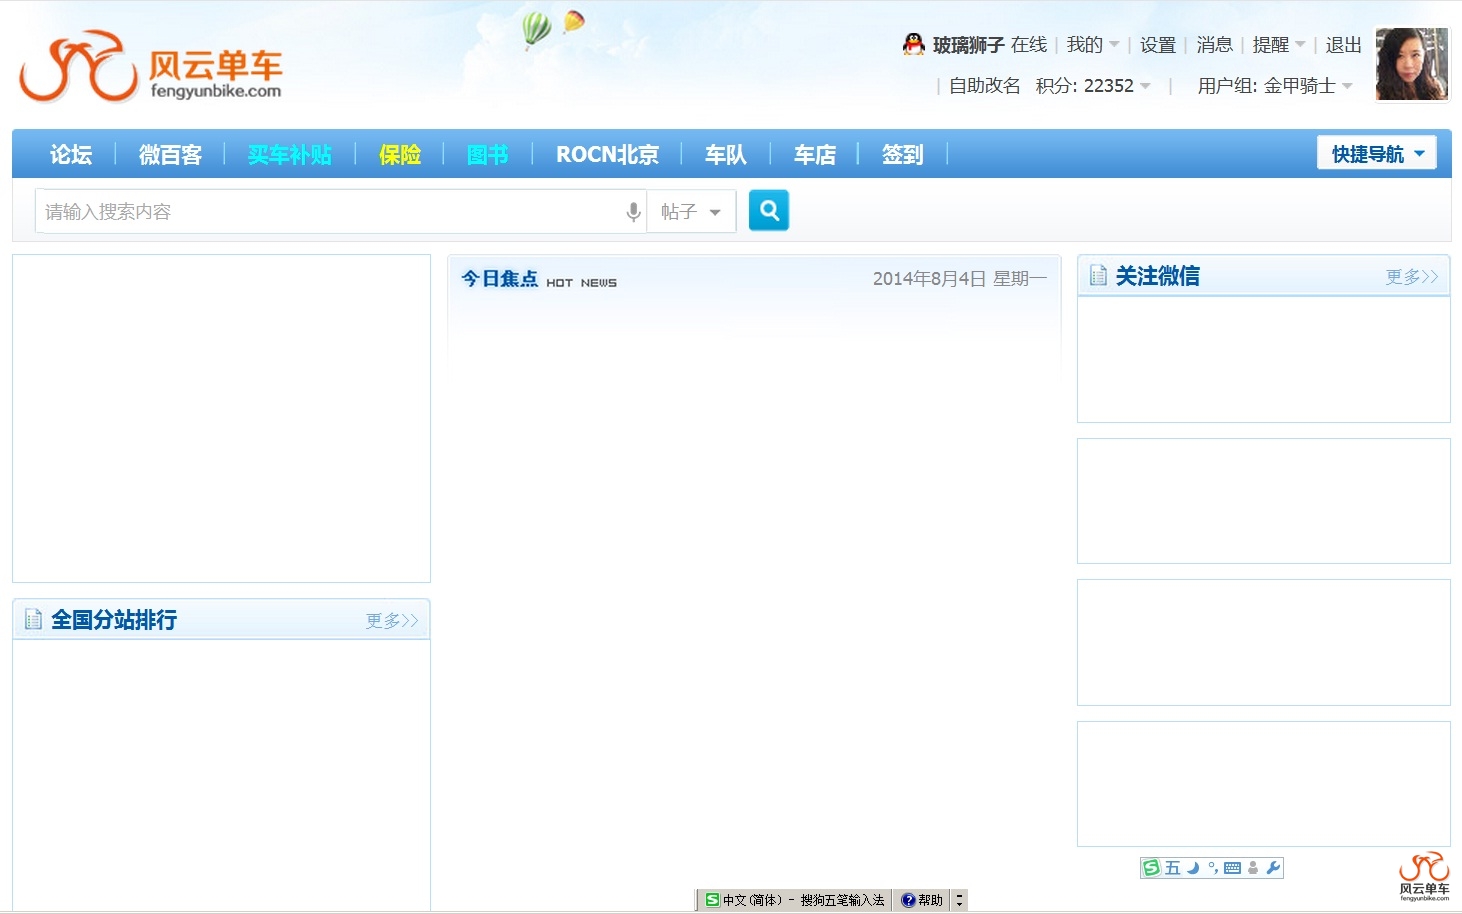1462x914 pixels.
Task: Click the Sogou green S logo icon
Action: pos(1152,868)
